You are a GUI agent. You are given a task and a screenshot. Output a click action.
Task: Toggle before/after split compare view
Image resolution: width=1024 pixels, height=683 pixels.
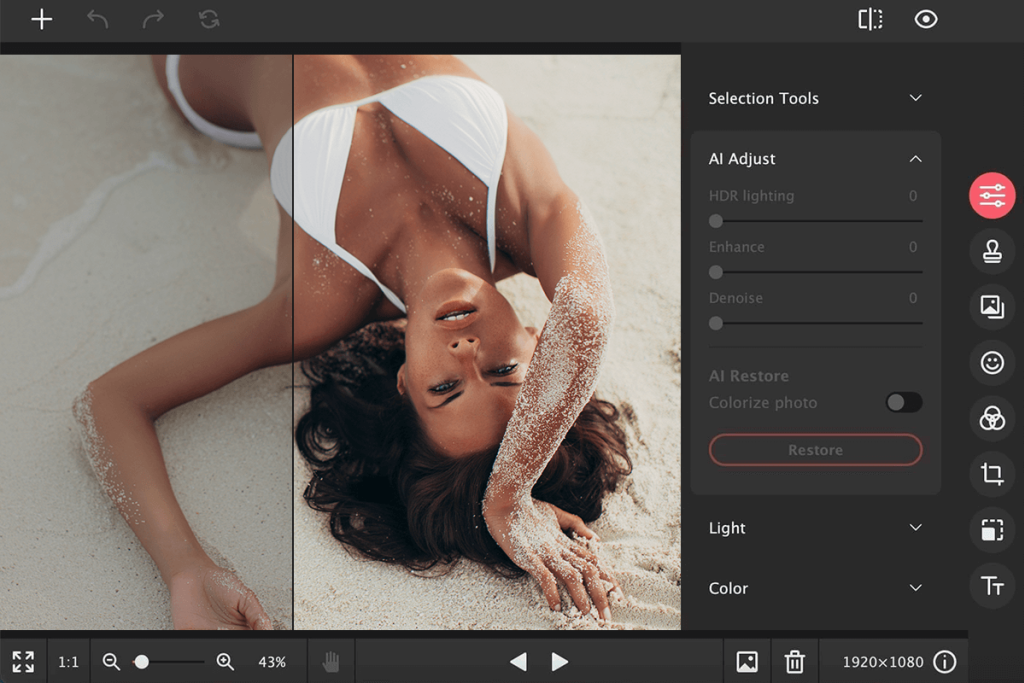870,19
